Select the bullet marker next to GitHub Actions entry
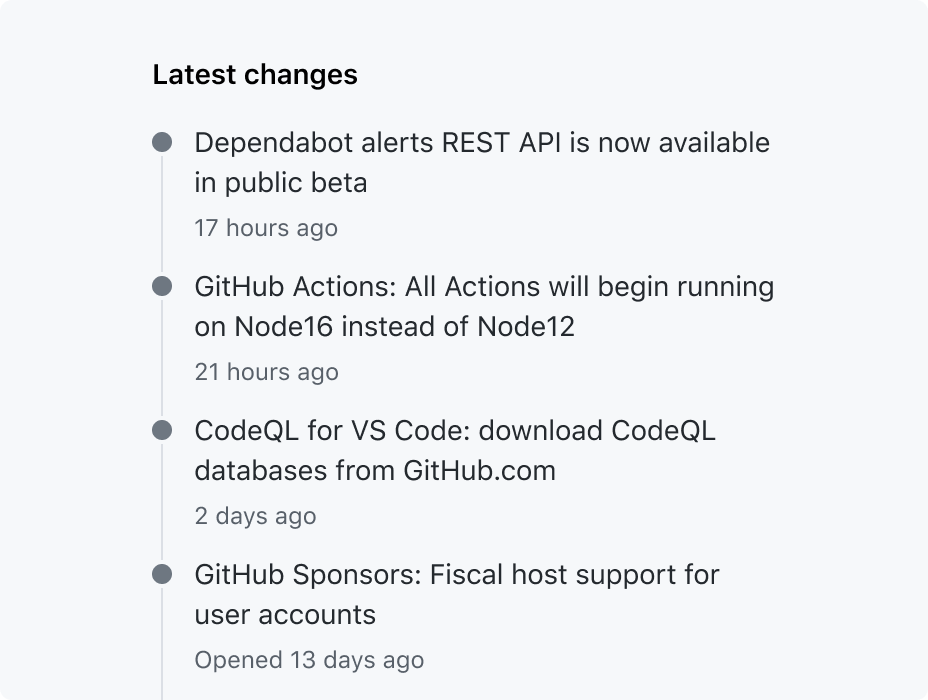The width and height of the screenshot is (928, 700). point(162,286)
